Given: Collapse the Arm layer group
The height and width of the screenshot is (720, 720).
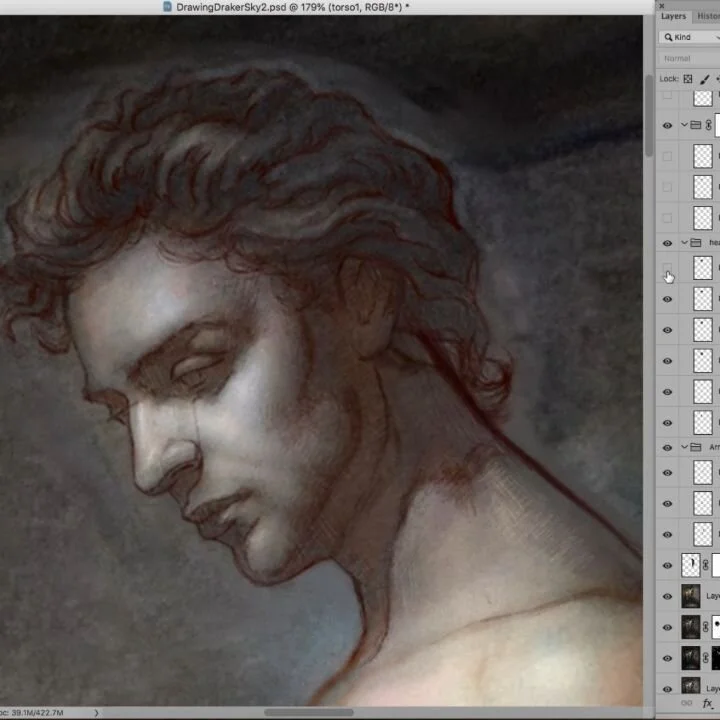Looking at the screenshot, I should pos(684,447).
